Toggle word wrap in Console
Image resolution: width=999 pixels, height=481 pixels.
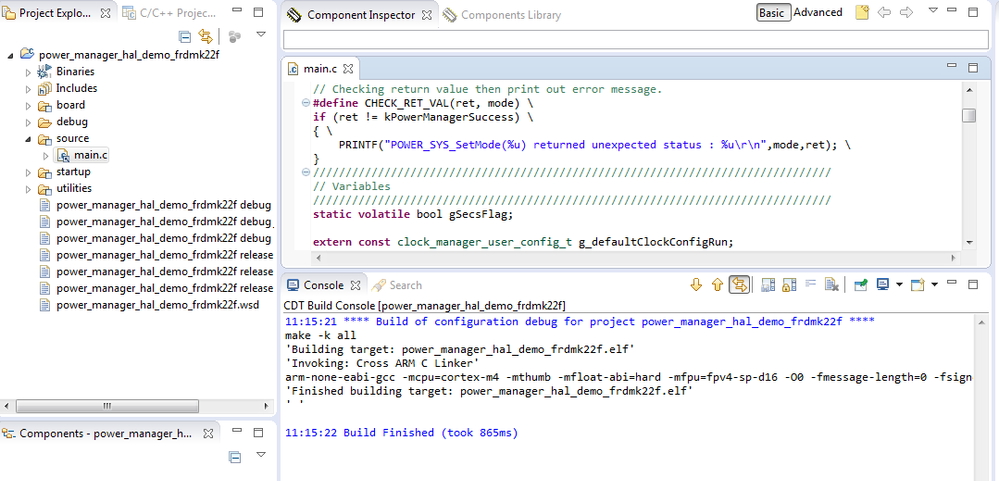click(810, 284)
